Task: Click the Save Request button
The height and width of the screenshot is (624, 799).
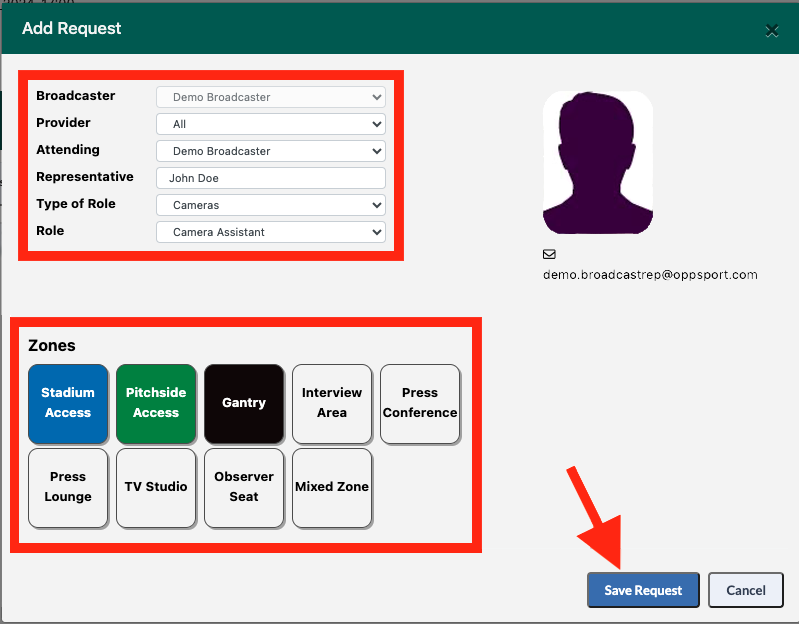Action: point(643,590)
